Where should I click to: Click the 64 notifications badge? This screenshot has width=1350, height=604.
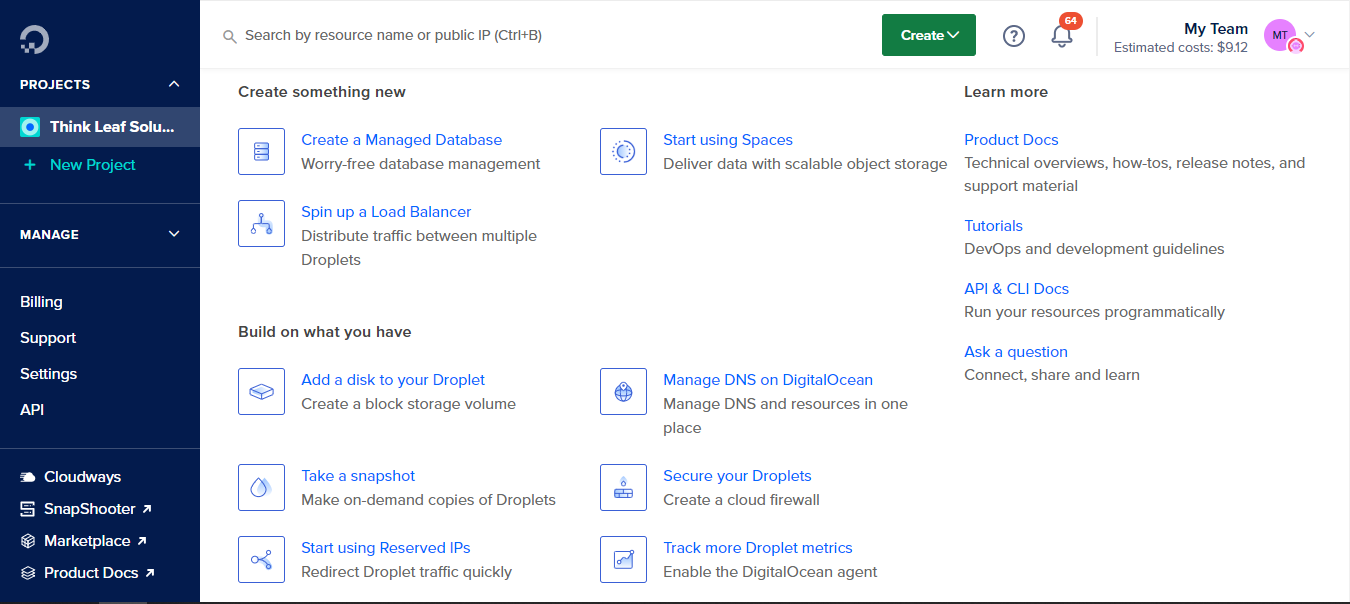pos(1070,21)
